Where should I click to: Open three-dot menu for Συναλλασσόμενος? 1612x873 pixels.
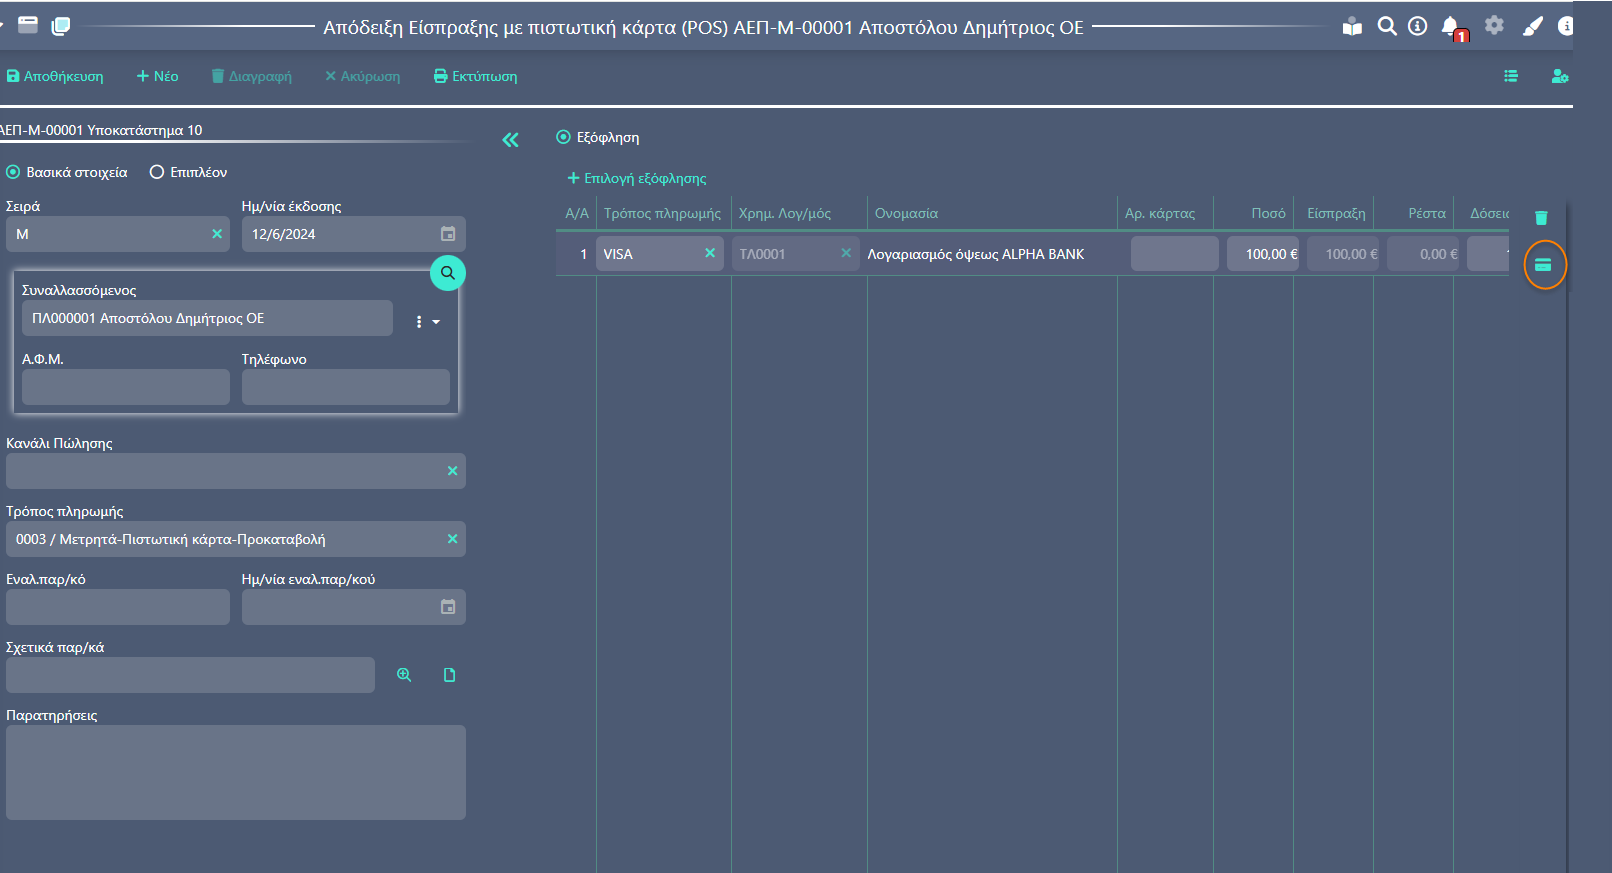click(419, 322)
